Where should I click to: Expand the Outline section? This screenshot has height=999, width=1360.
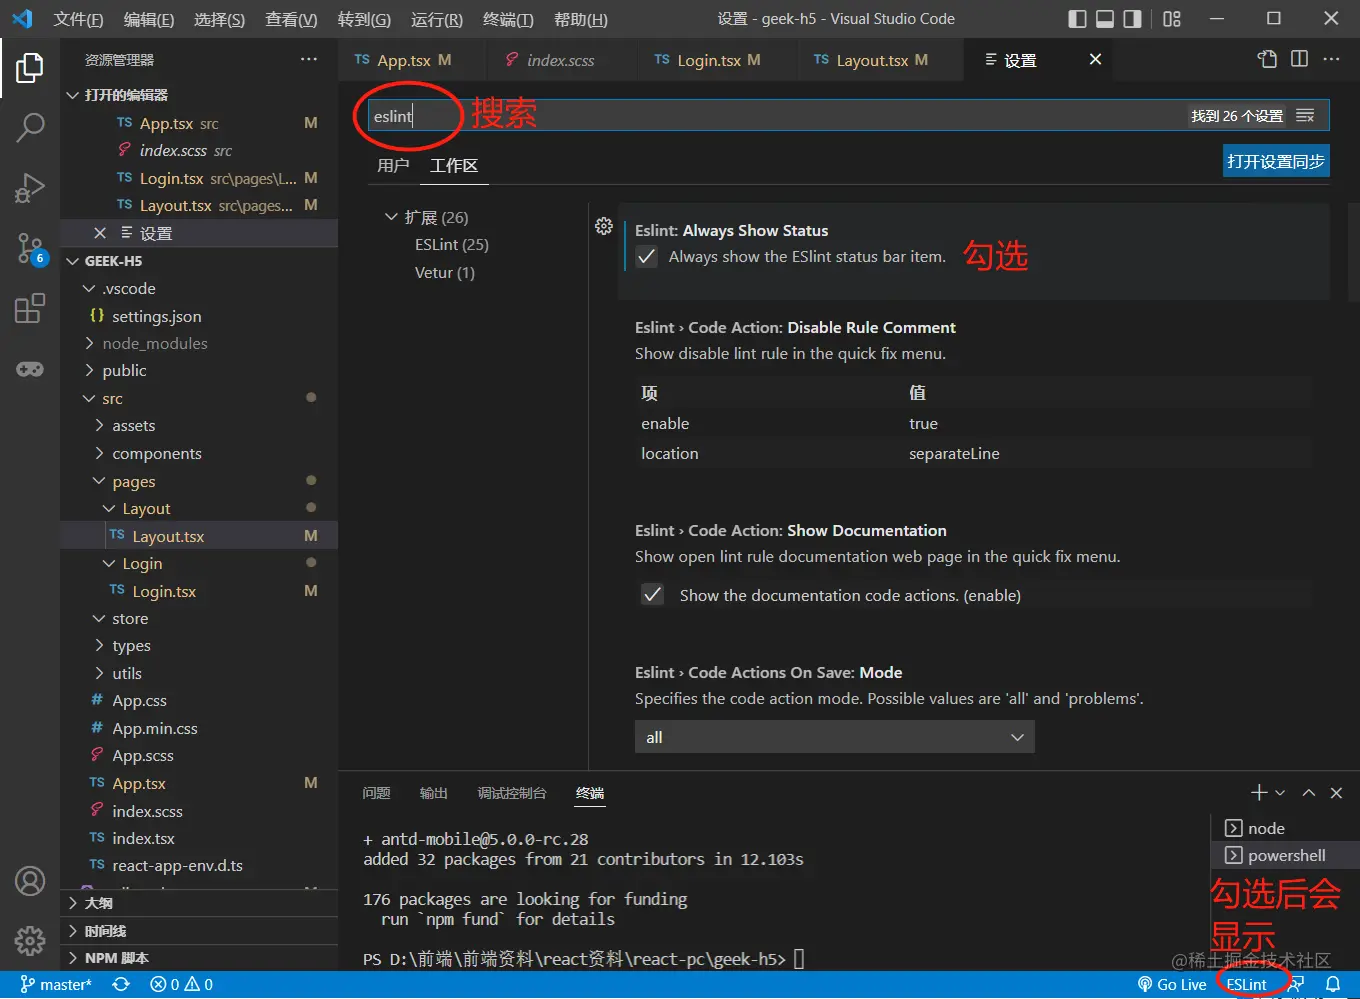(199, 903)
